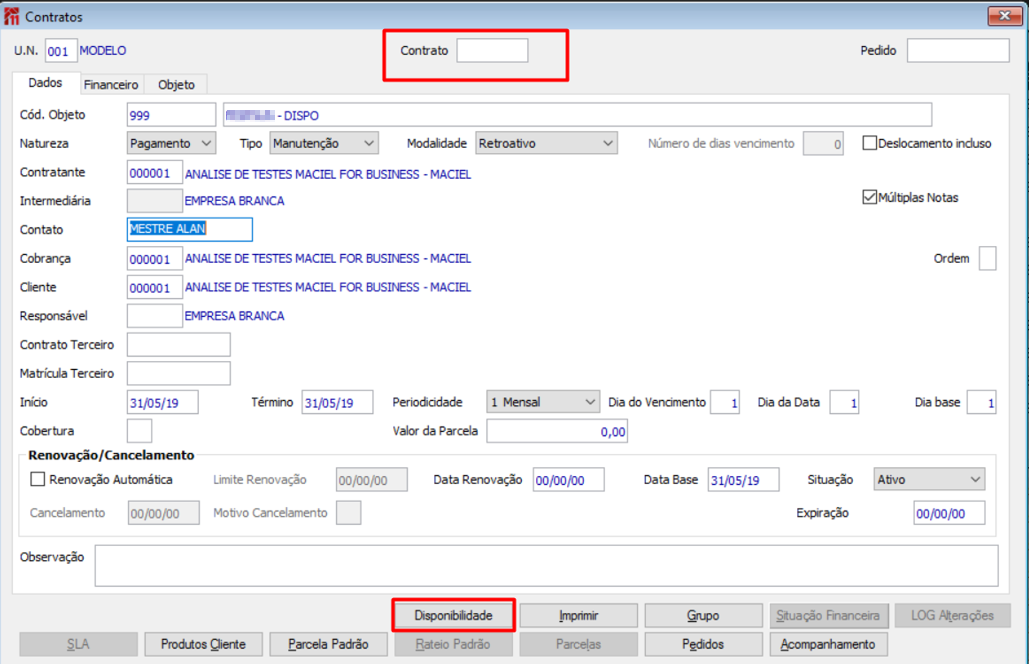Viewport: 1029px width, 664px height.
Task: Click the Pedidos button
Action: click(x=703, y=644)
